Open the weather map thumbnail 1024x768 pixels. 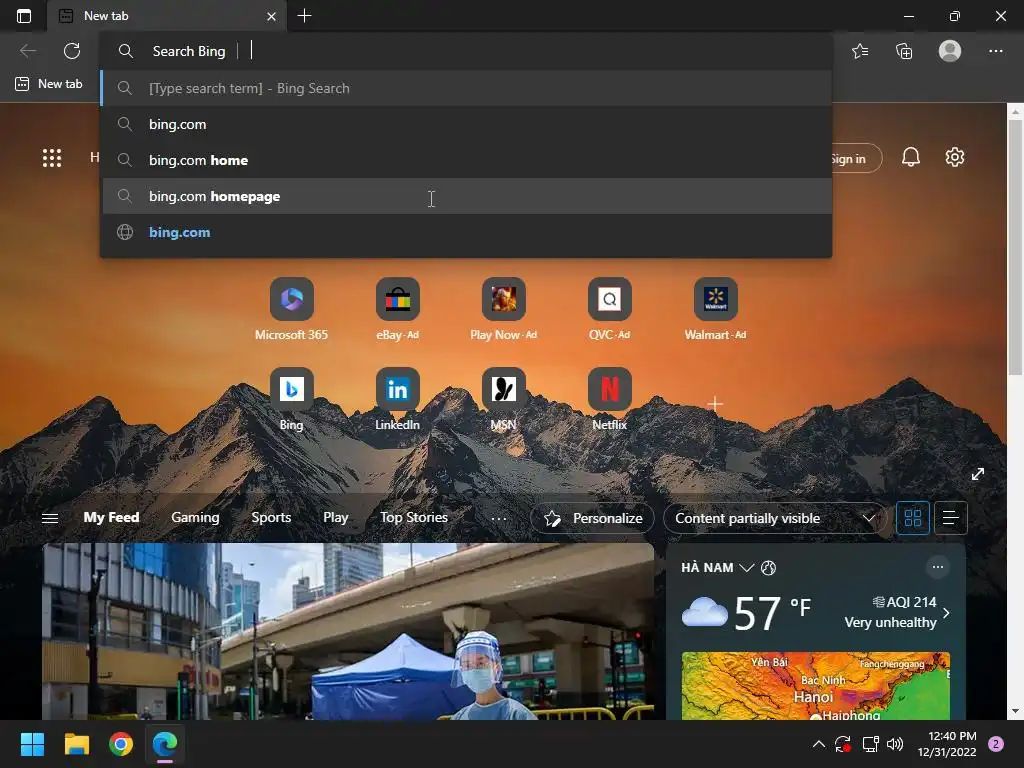pos(816,686)
